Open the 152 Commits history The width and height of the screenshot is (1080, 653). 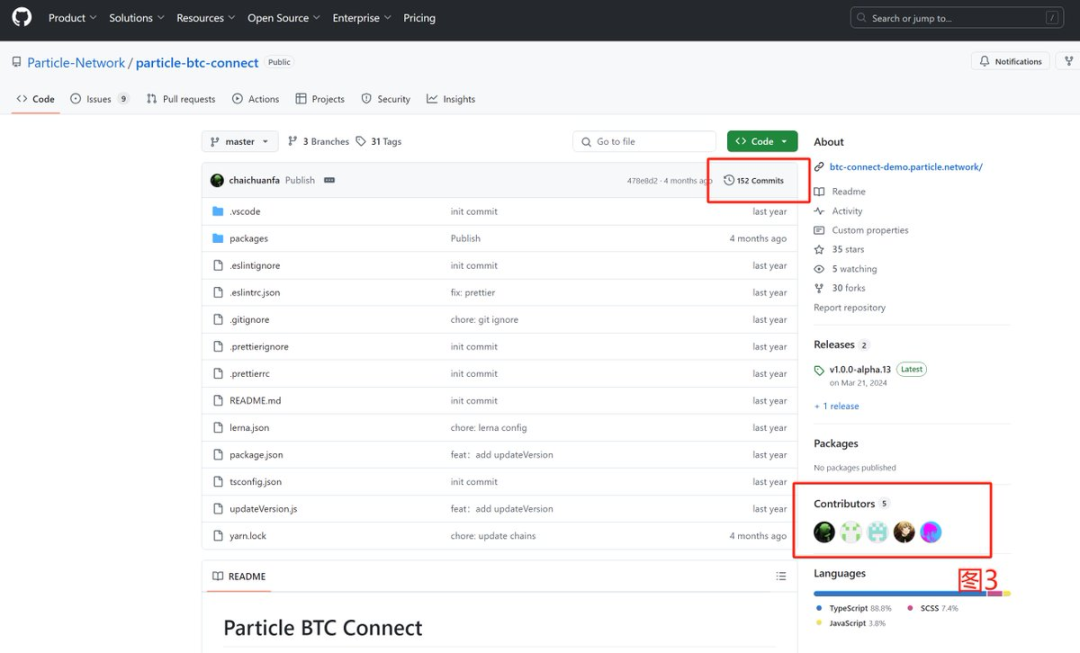point(754,181)
